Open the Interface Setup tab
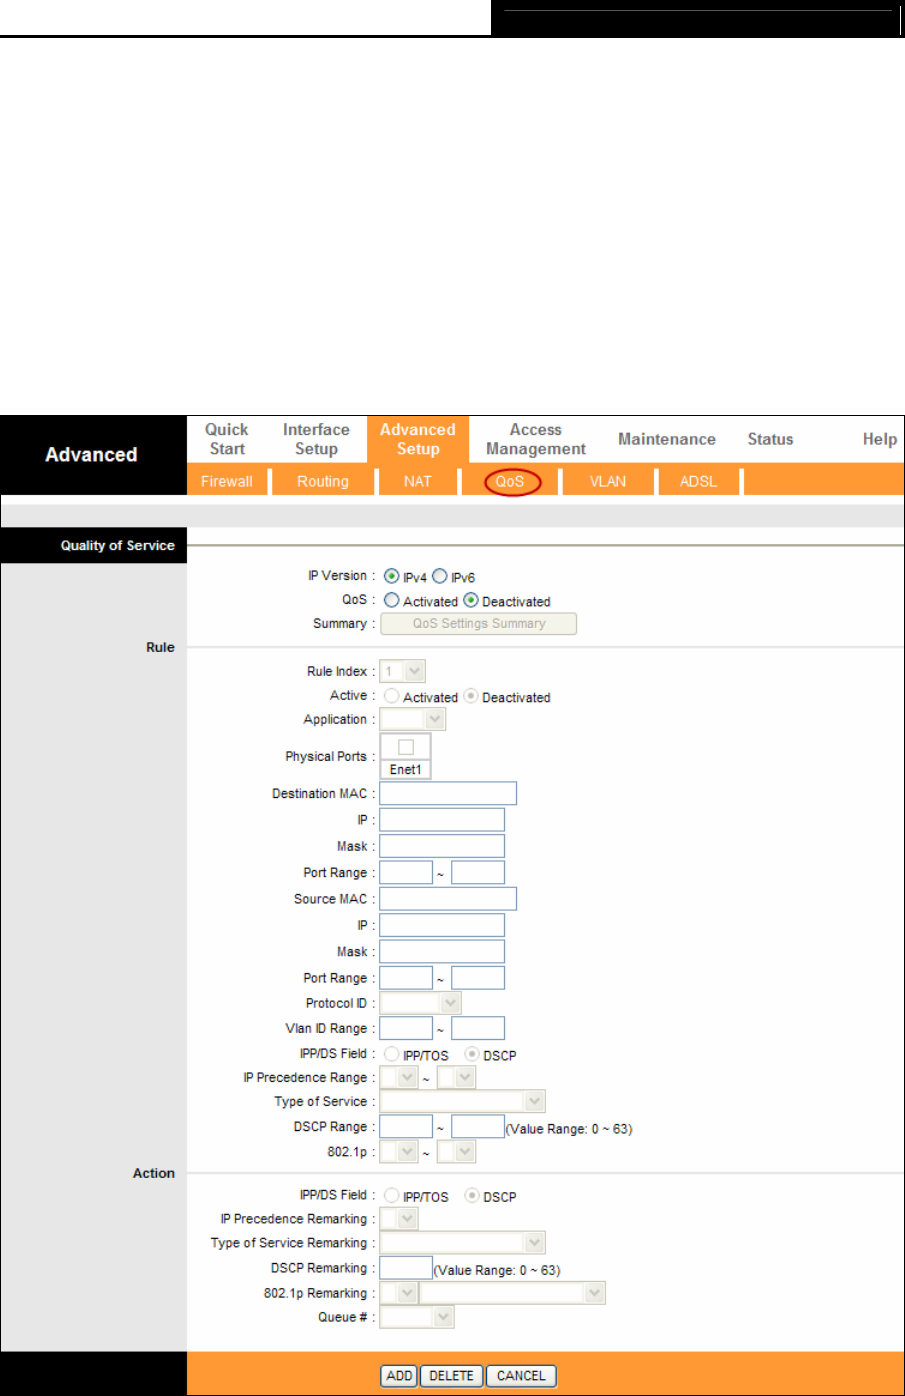 pyautogui.click(x=316, y=439)
